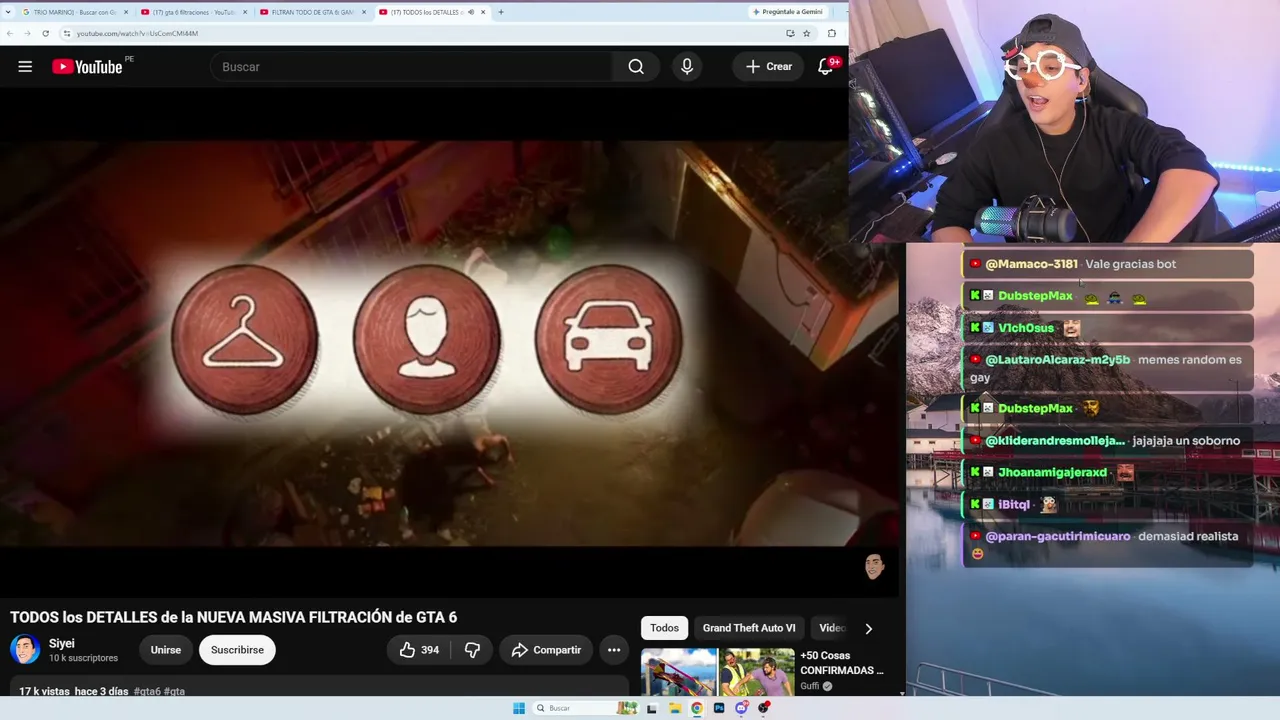Start voice search with the microphone

[x=687, y=67]
